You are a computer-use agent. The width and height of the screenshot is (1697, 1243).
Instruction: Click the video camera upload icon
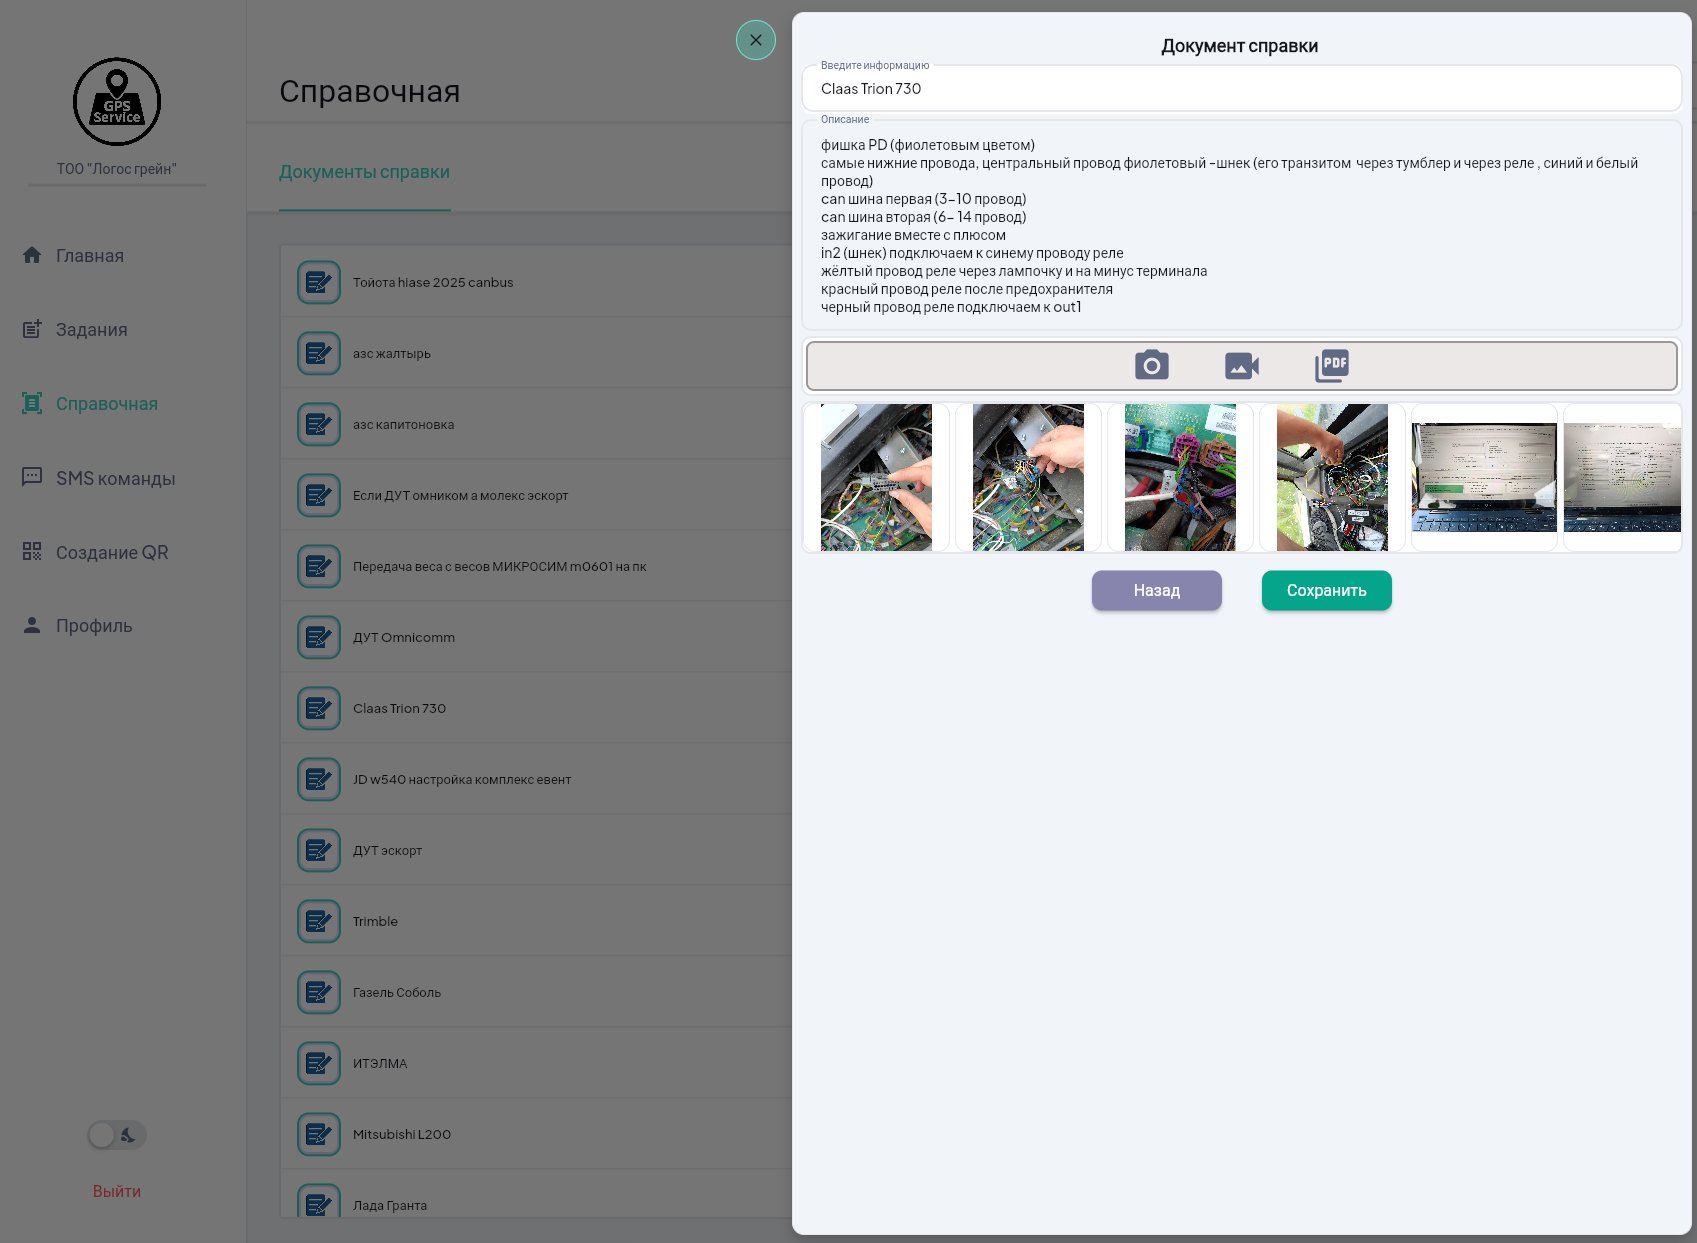pyautogui.click(x=1242, y=366)
